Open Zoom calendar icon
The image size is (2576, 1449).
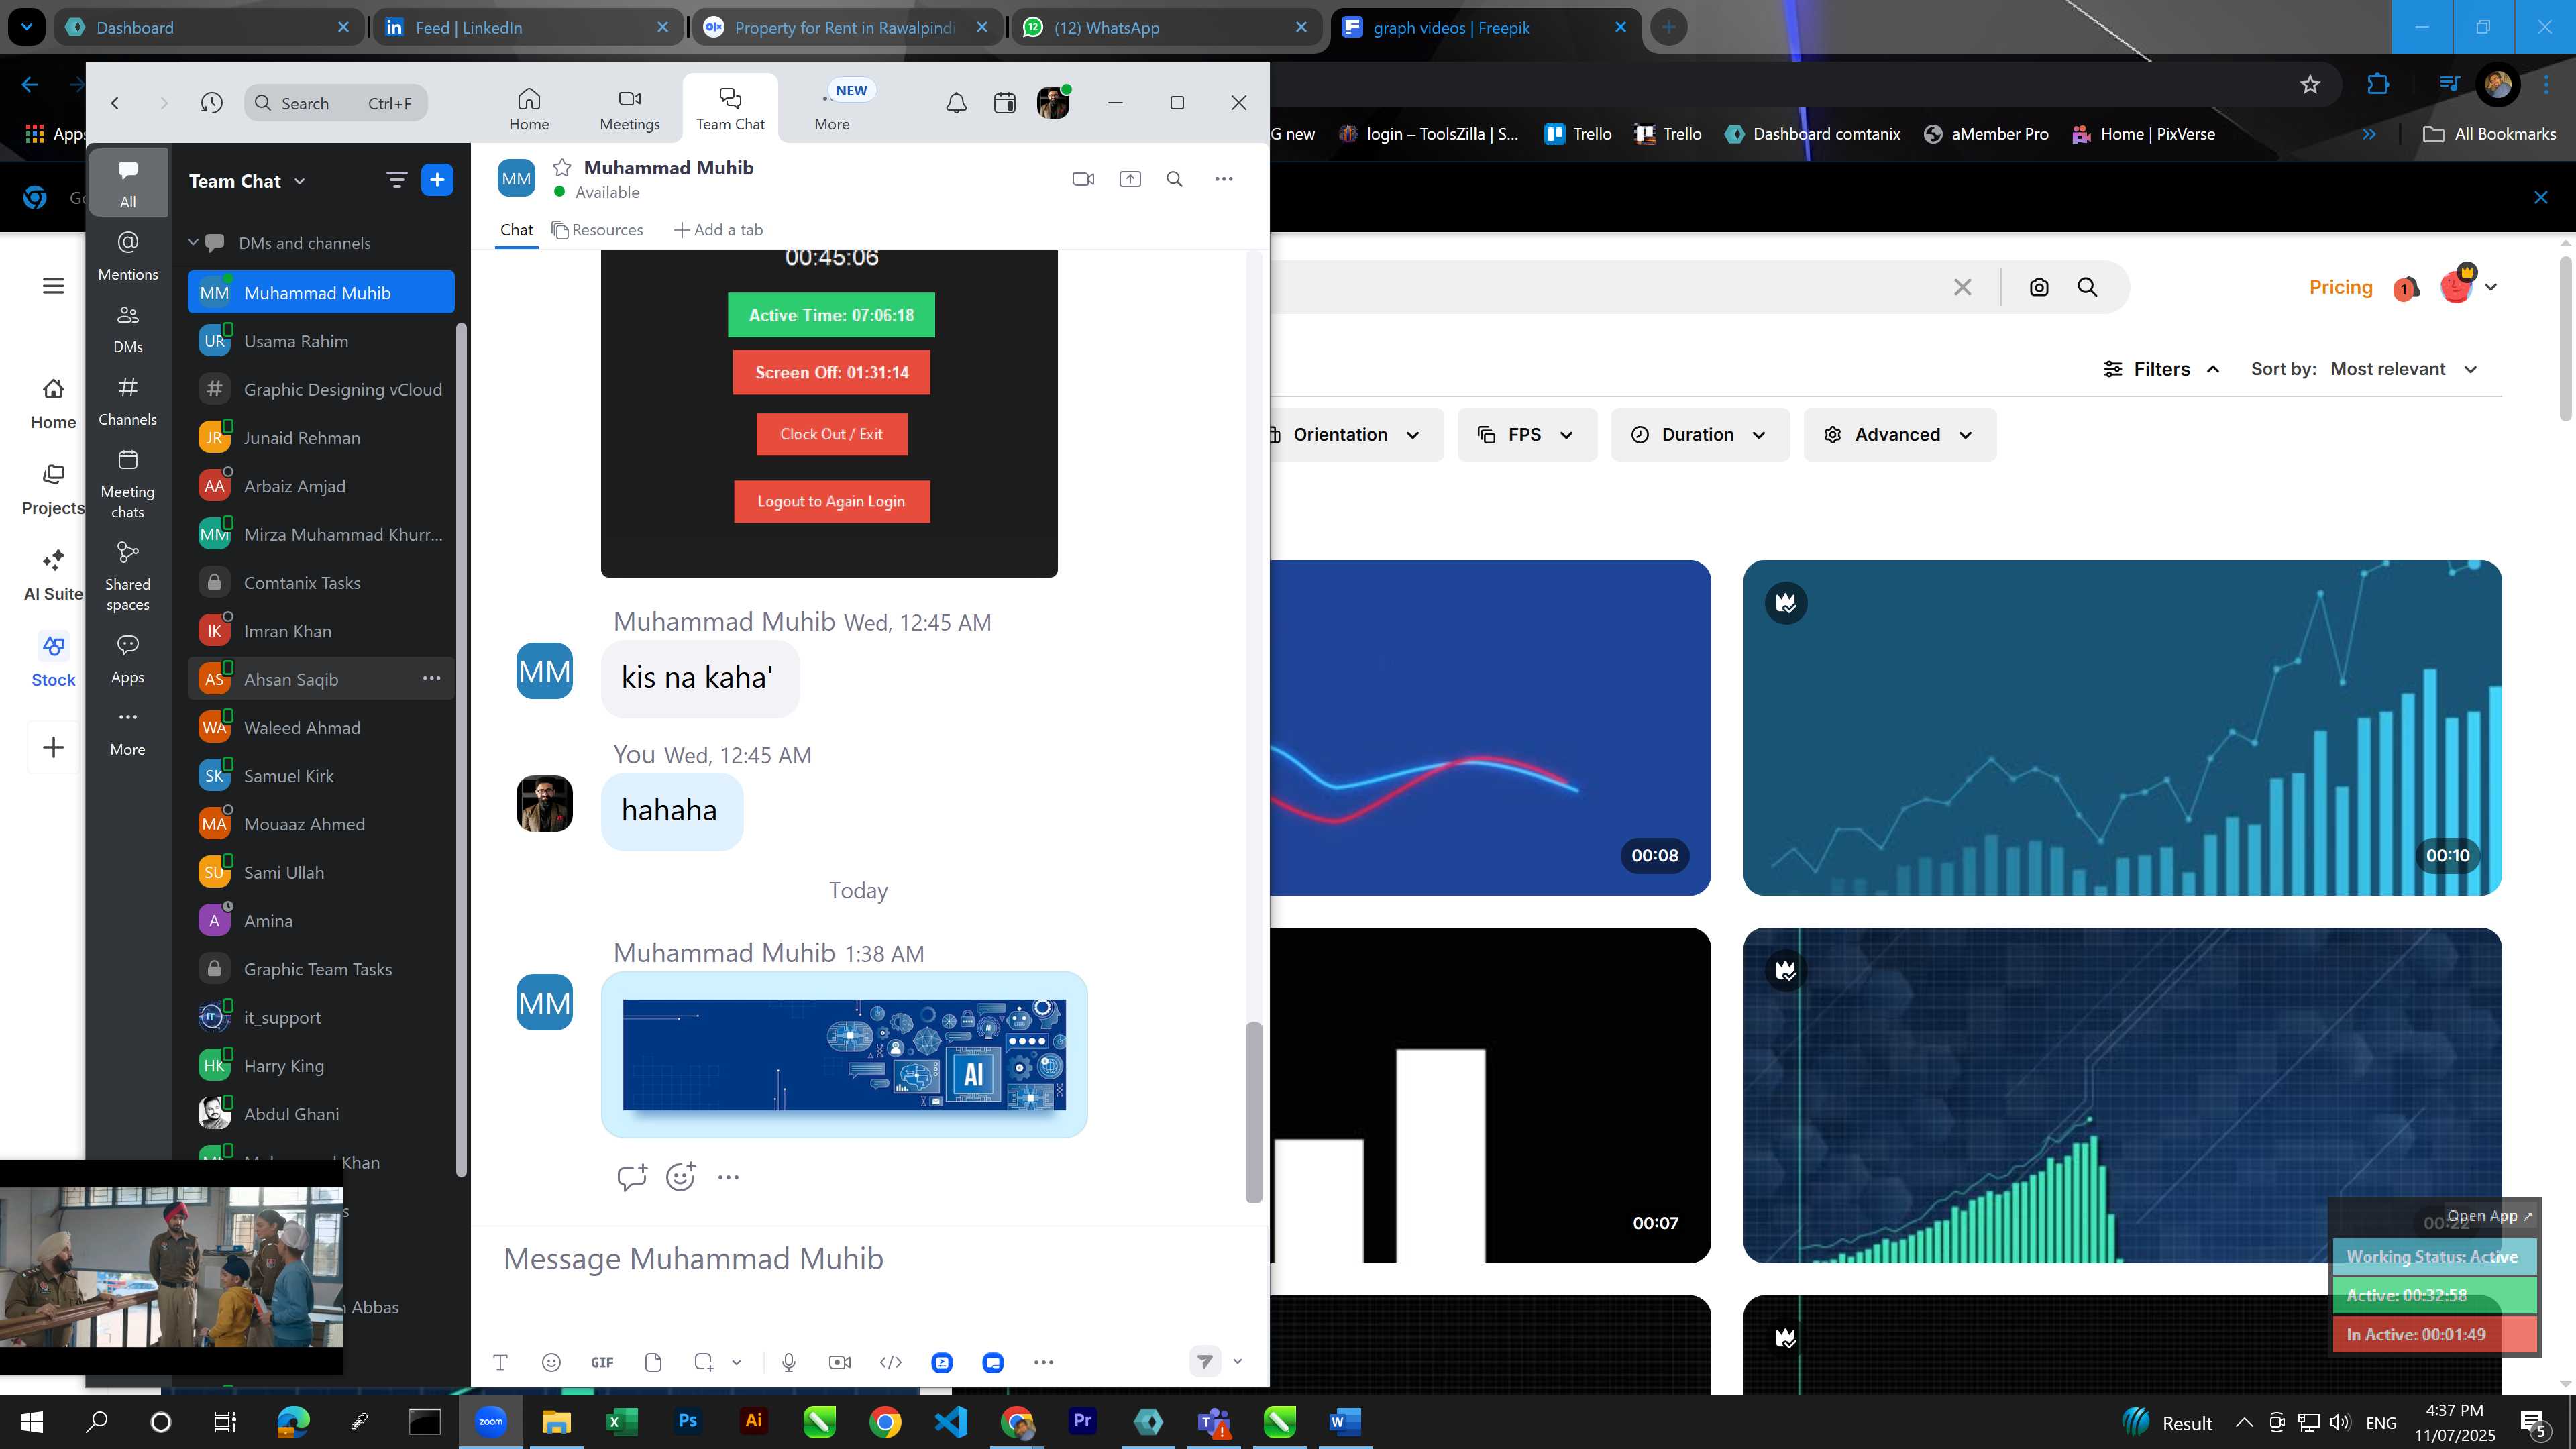point(1005,102)
